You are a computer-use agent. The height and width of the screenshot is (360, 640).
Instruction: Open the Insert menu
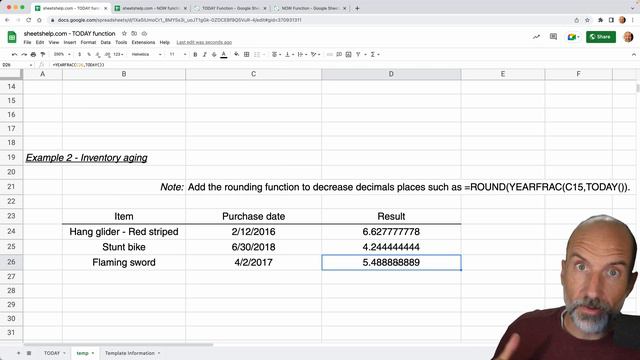click(x=70, y=42)
